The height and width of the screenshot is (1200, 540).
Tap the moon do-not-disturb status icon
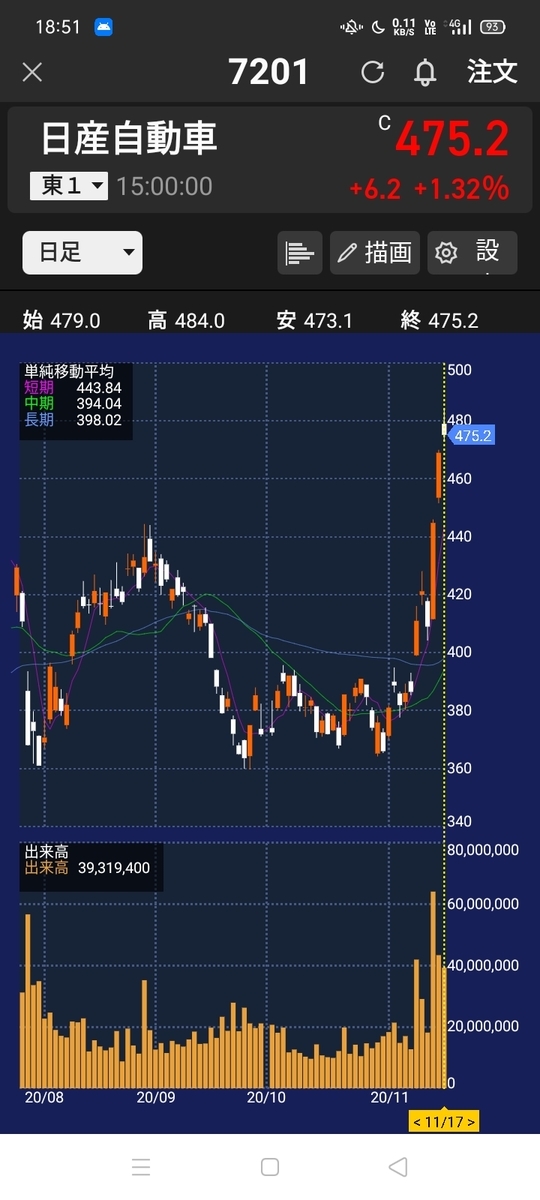pos(378,27)
